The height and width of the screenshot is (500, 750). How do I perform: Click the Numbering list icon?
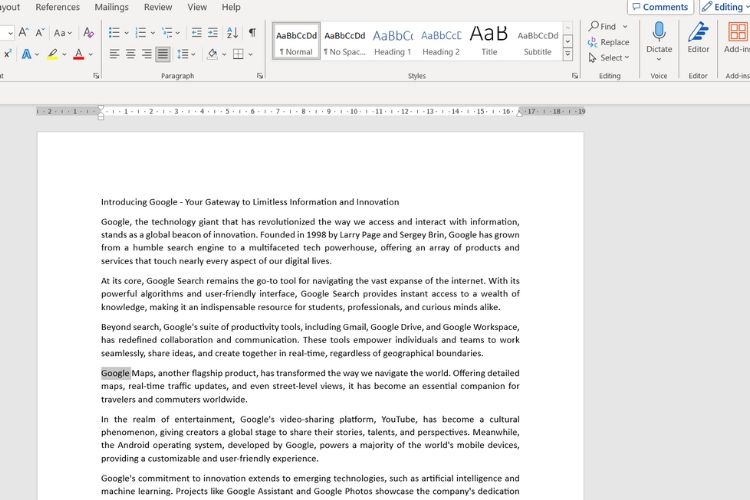(x=141, y=33)
